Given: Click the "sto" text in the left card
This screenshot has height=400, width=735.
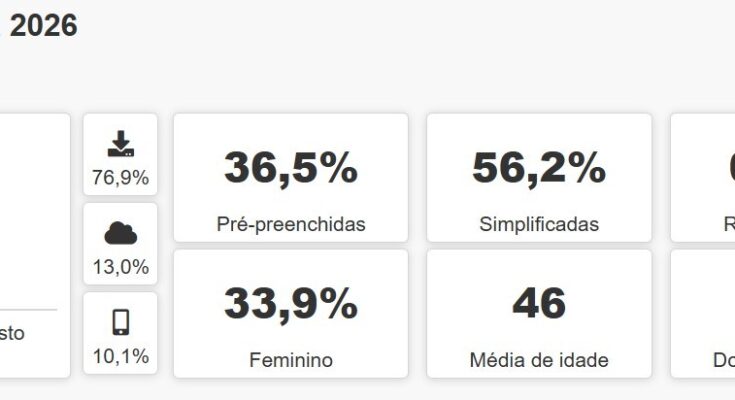Looking at the screenshot, I should tap(12, 334).
